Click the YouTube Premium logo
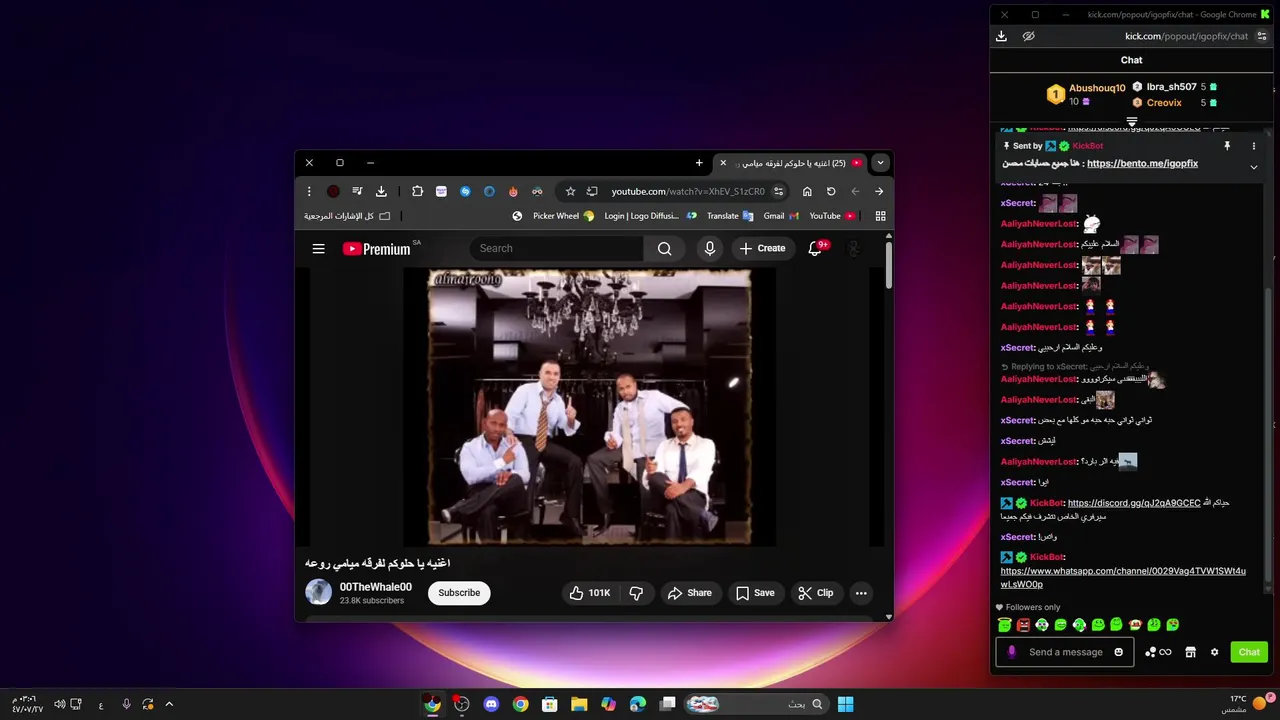 pos(377,249)
